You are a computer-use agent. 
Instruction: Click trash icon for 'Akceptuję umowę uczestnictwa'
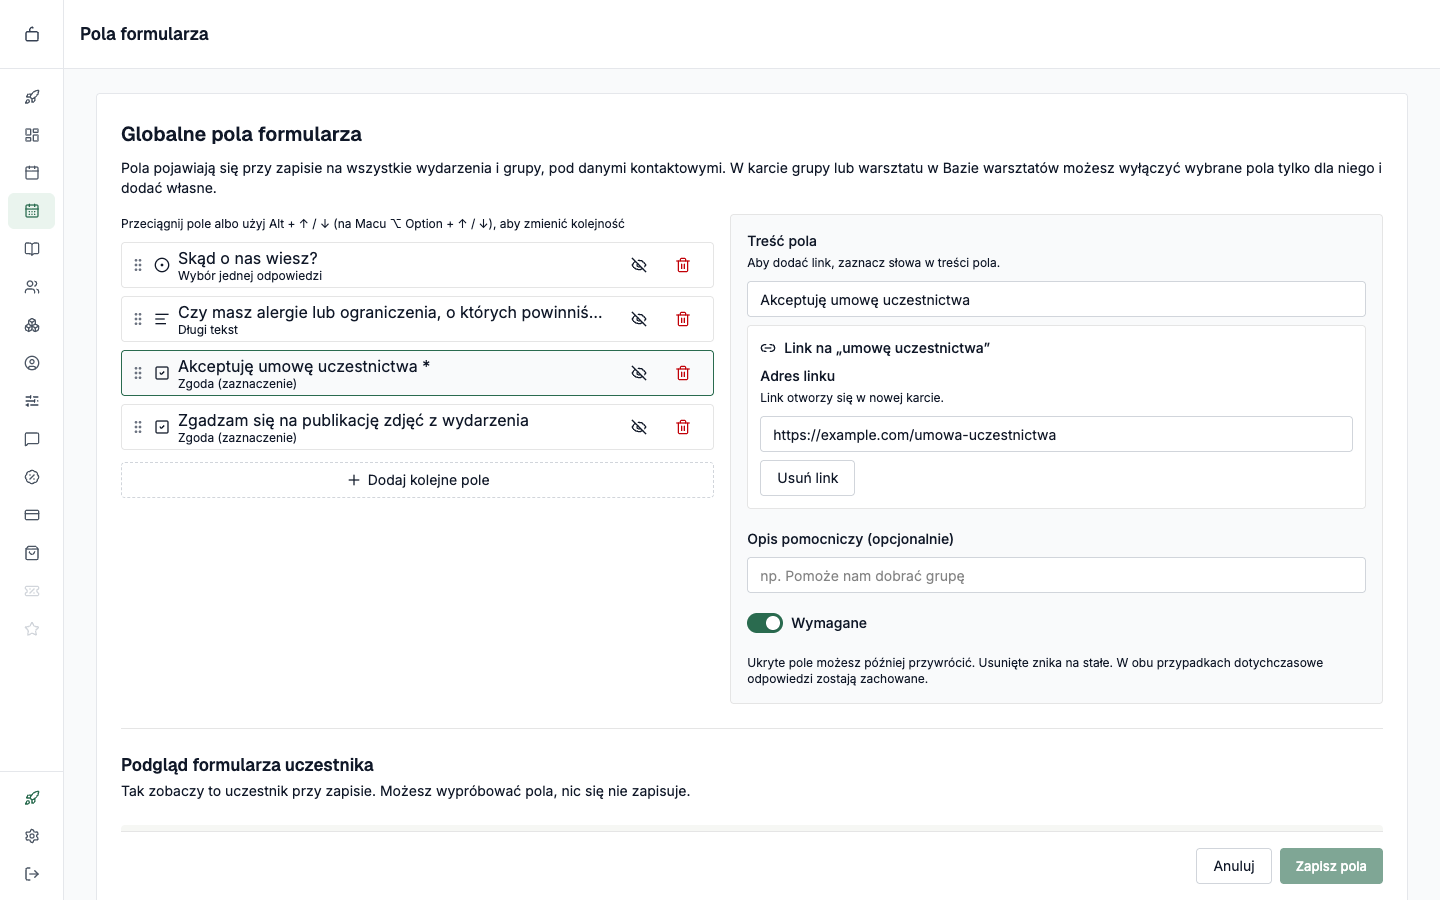tap(683, 373)
